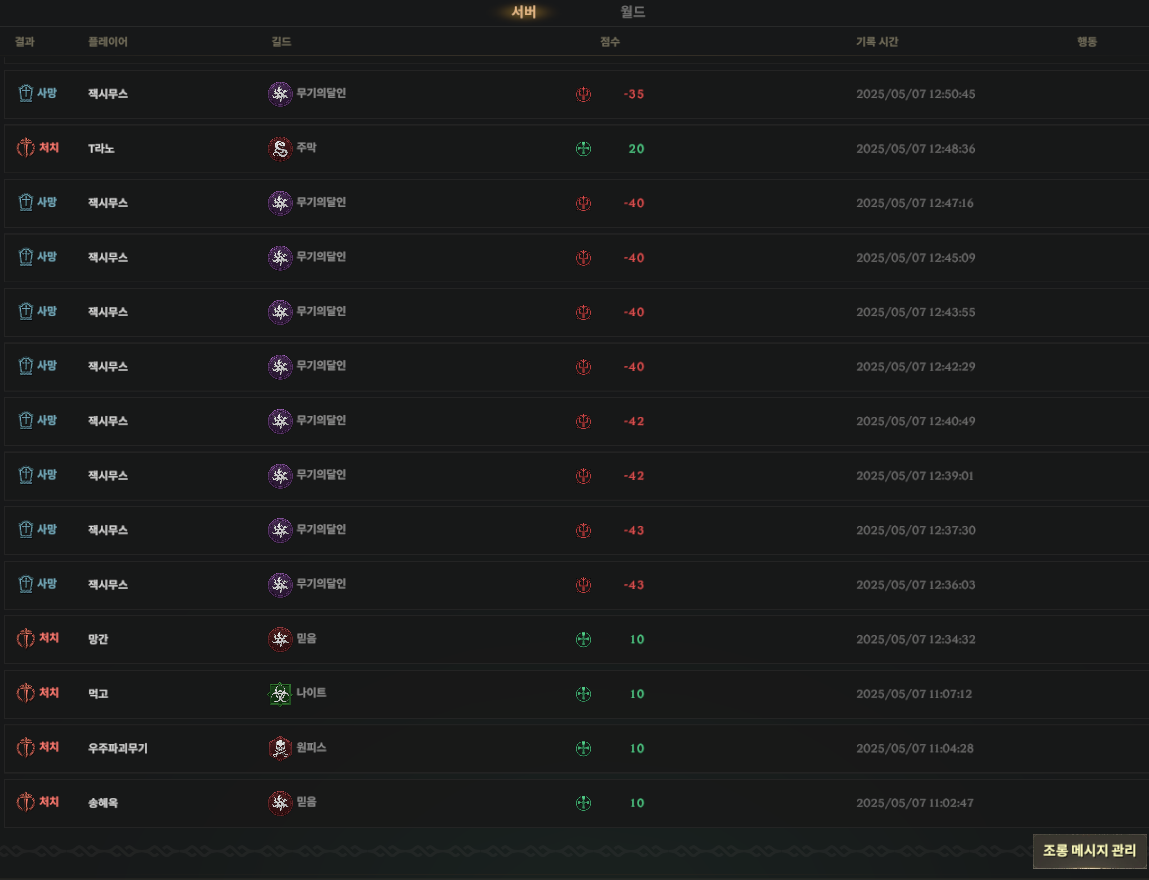Screen dimensions: 1149x880
Task: Click the death icon in the 12:42:29 row
Action: [x=26, y=366]
